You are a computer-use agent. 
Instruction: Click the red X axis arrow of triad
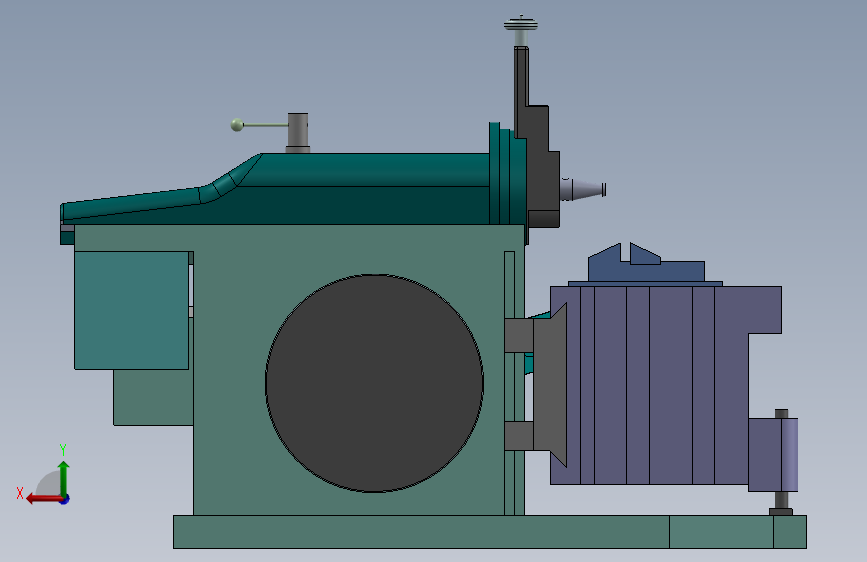coord(44,499)
